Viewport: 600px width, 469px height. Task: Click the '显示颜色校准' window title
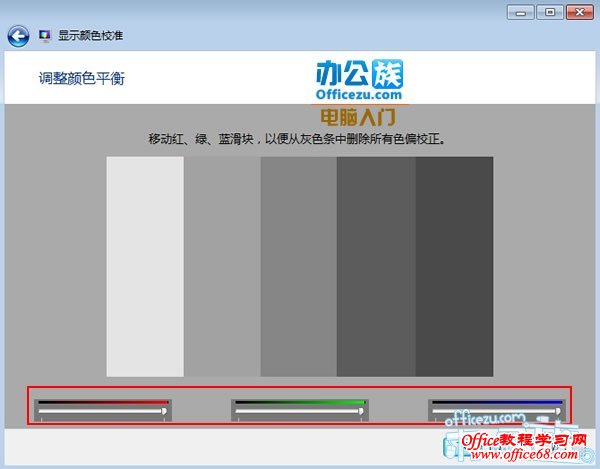pyautogui.click(x=90, y=36)
